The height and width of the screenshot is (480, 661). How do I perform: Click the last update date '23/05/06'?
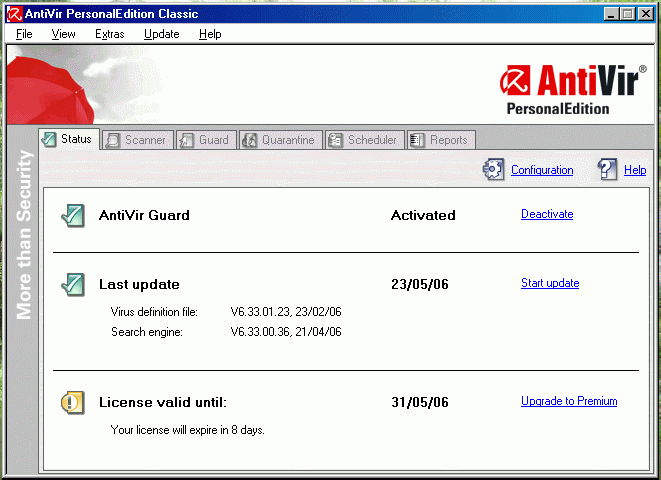[420, 284]
